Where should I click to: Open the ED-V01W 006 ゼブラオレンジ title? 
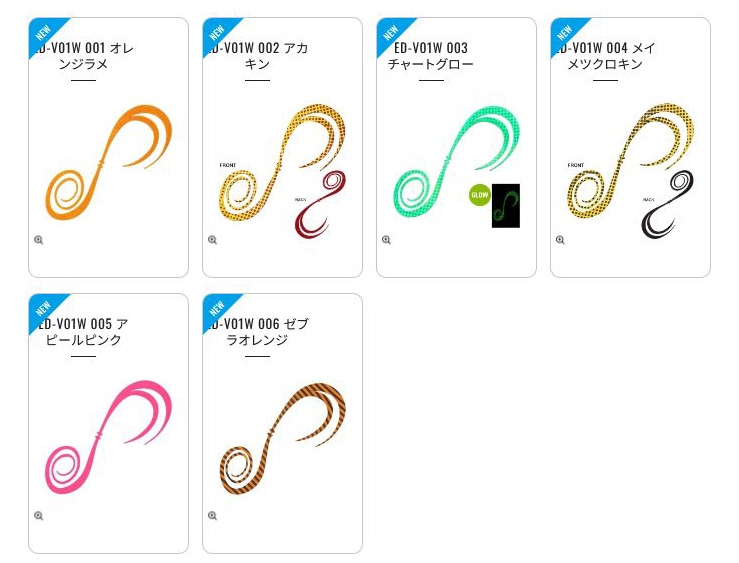pyautogui.click(x=258, y=332)
